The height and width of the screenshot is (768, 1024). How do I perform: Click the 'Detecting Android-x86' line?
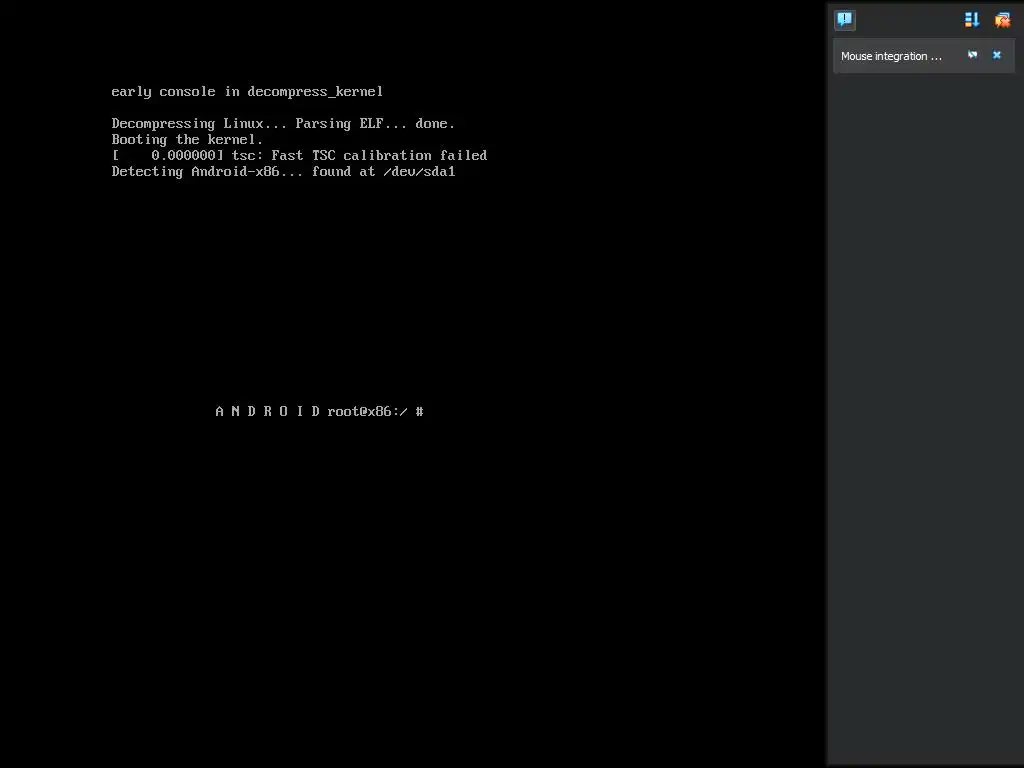[283, 171]
